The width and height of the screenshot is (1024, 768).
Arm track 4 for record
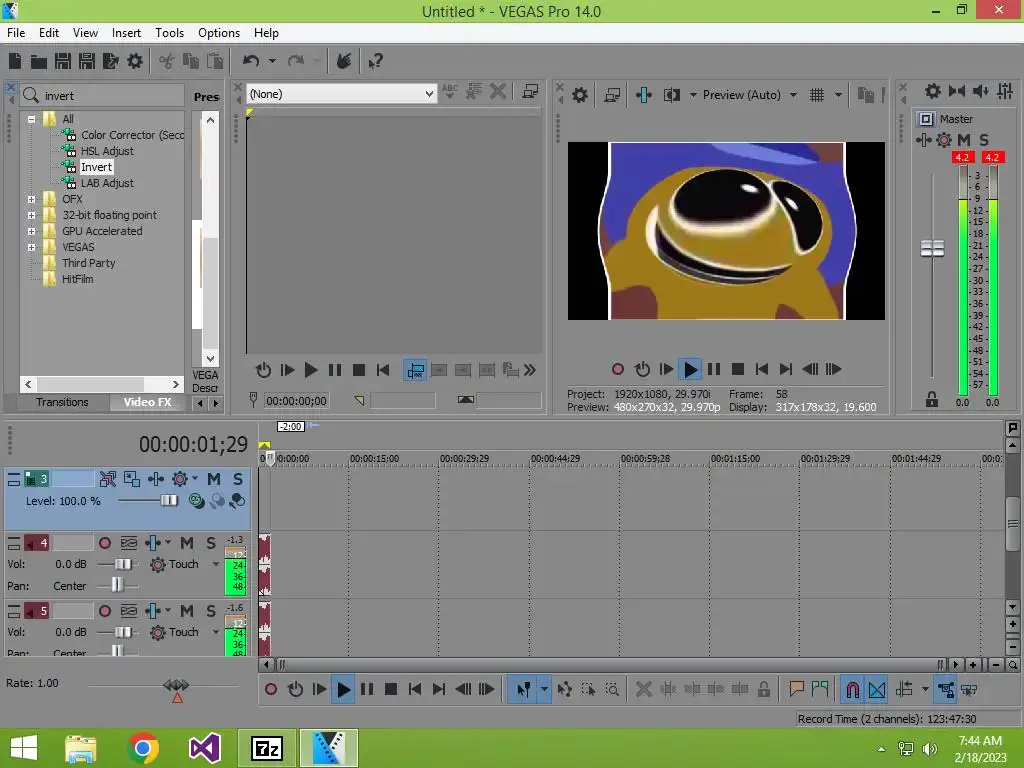[104, 543]
